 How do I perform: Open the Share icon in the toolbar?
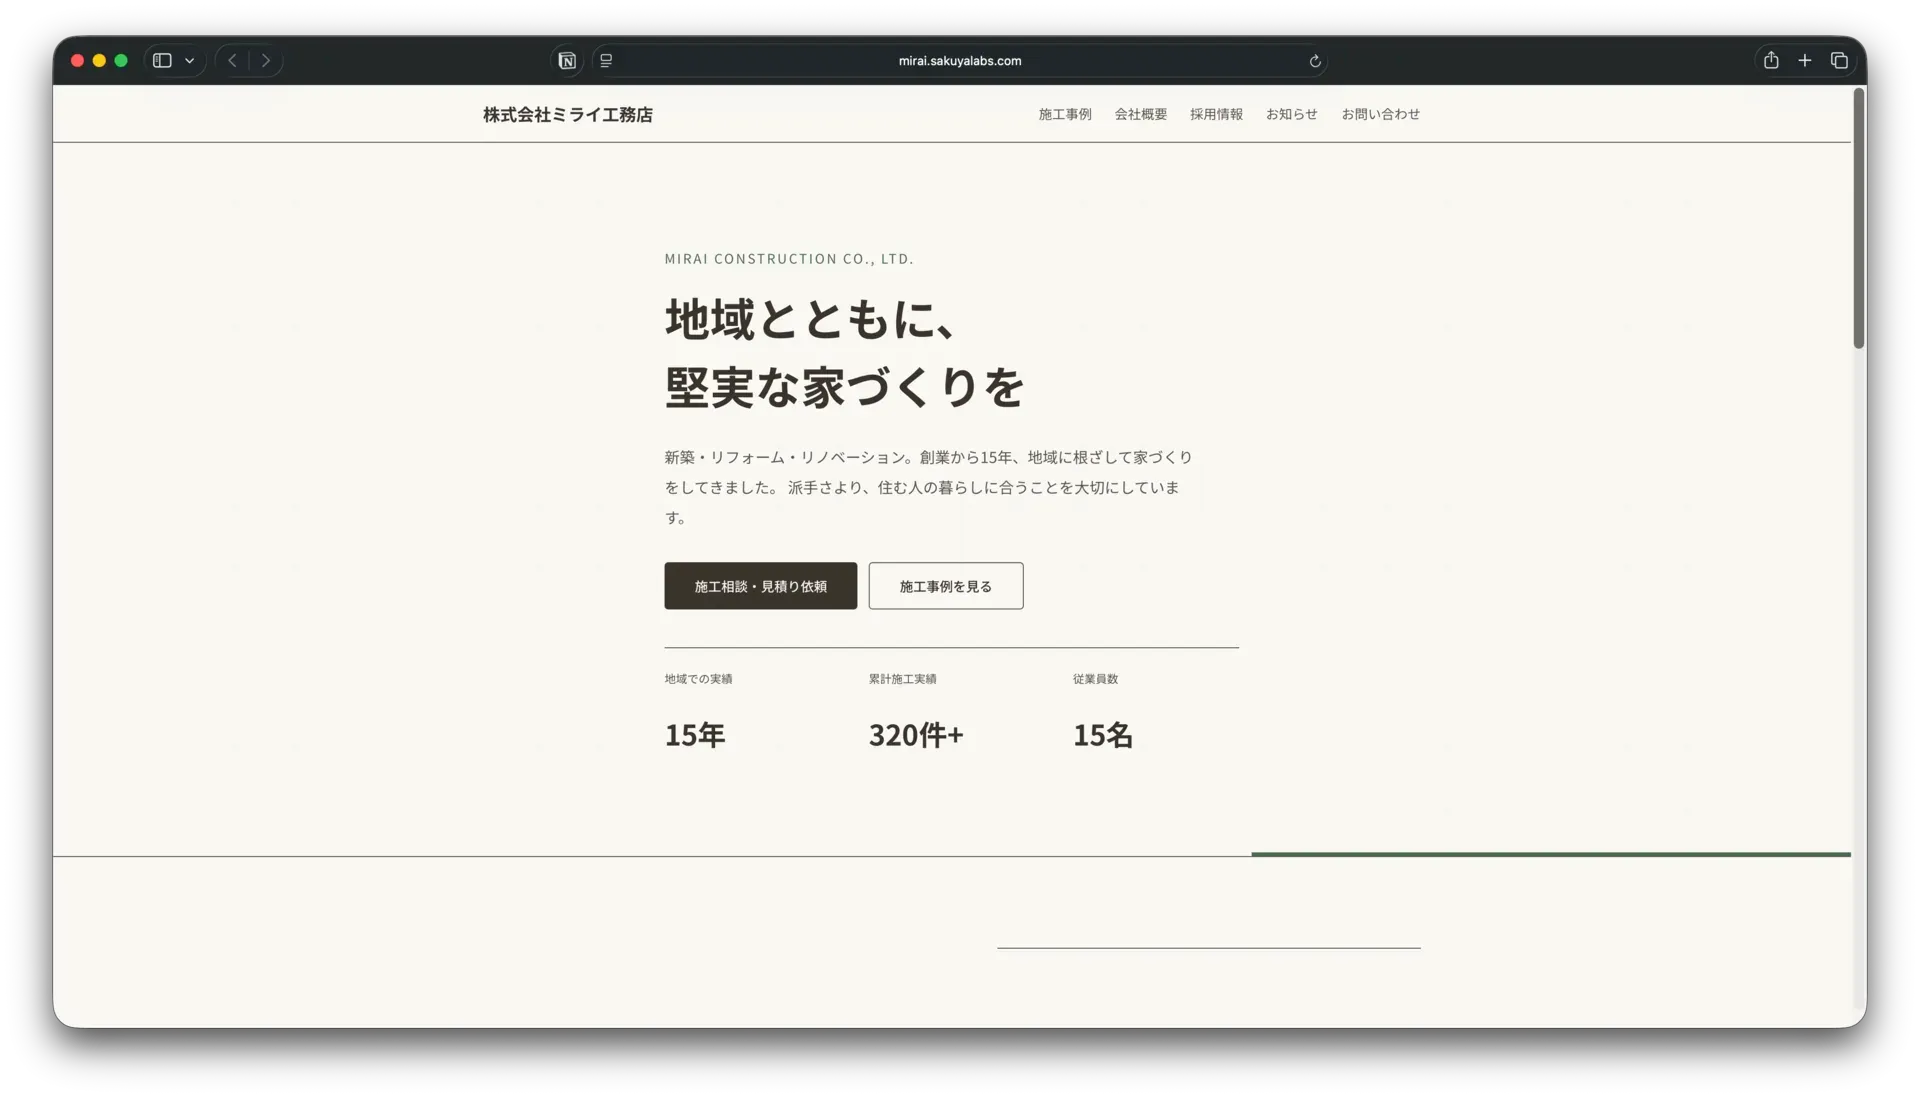coord(1771,60)
